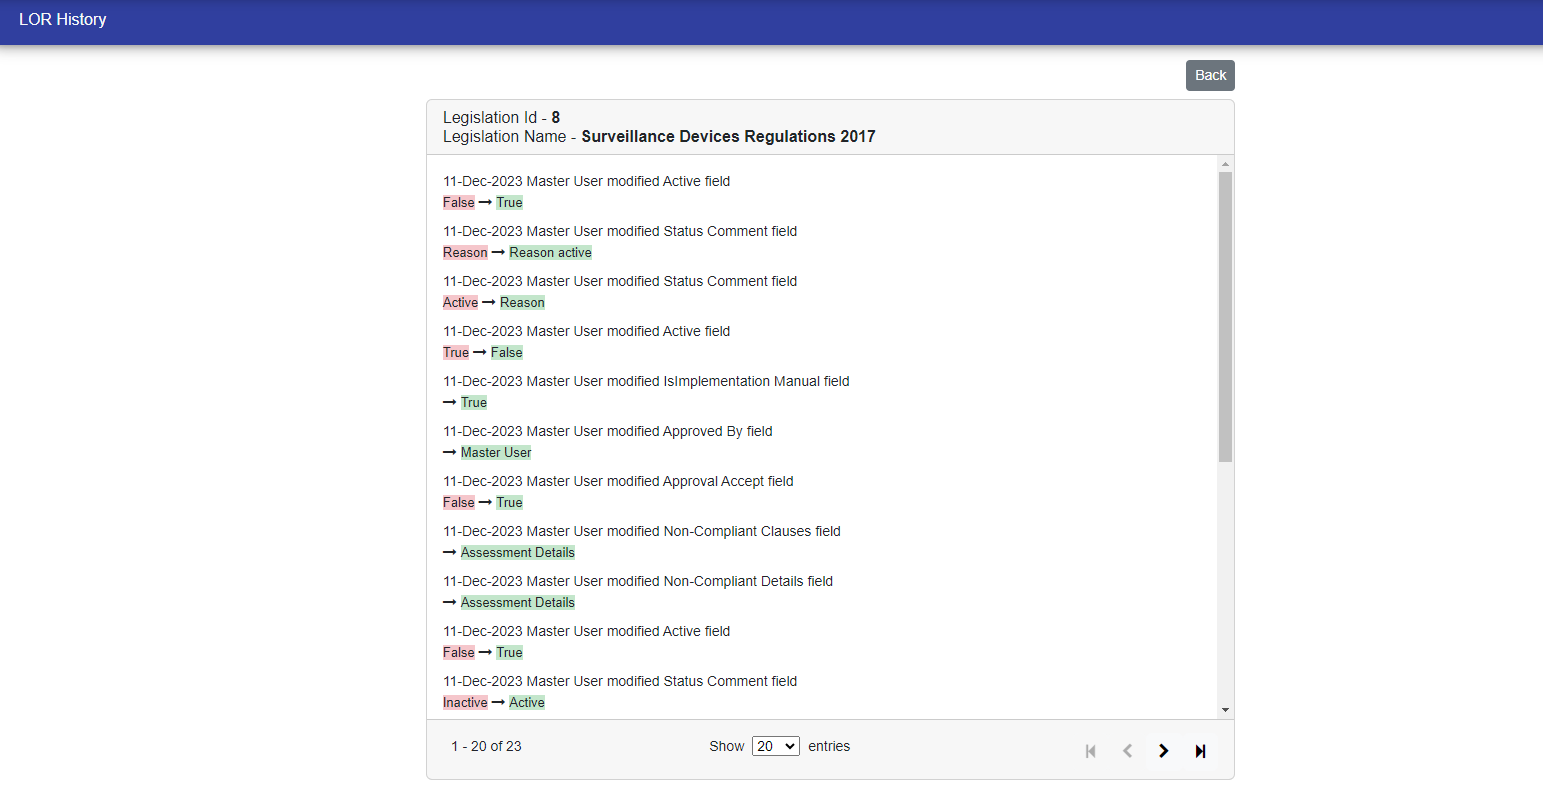Go to the next page of entries
The width and height of the screenshot is (1543, 805).
coord(1163,751)
